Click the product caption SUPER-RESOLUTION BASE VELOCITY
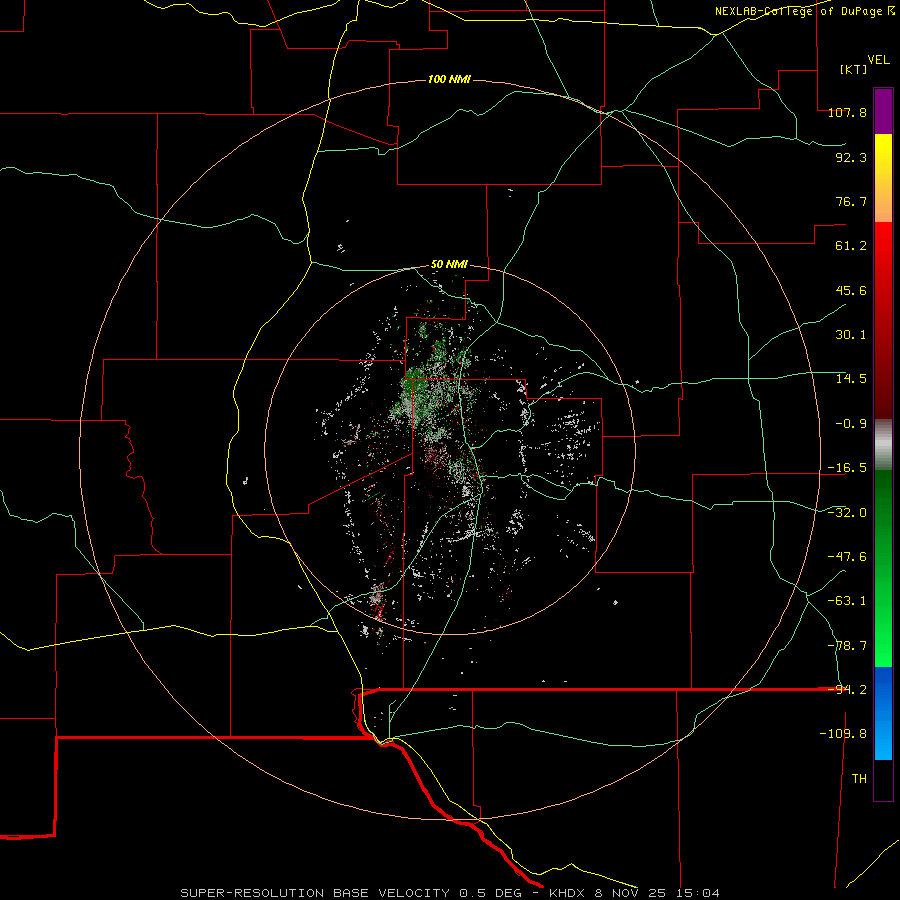The height and width of the screenshot is (900, 900). [x=315, y=893]
